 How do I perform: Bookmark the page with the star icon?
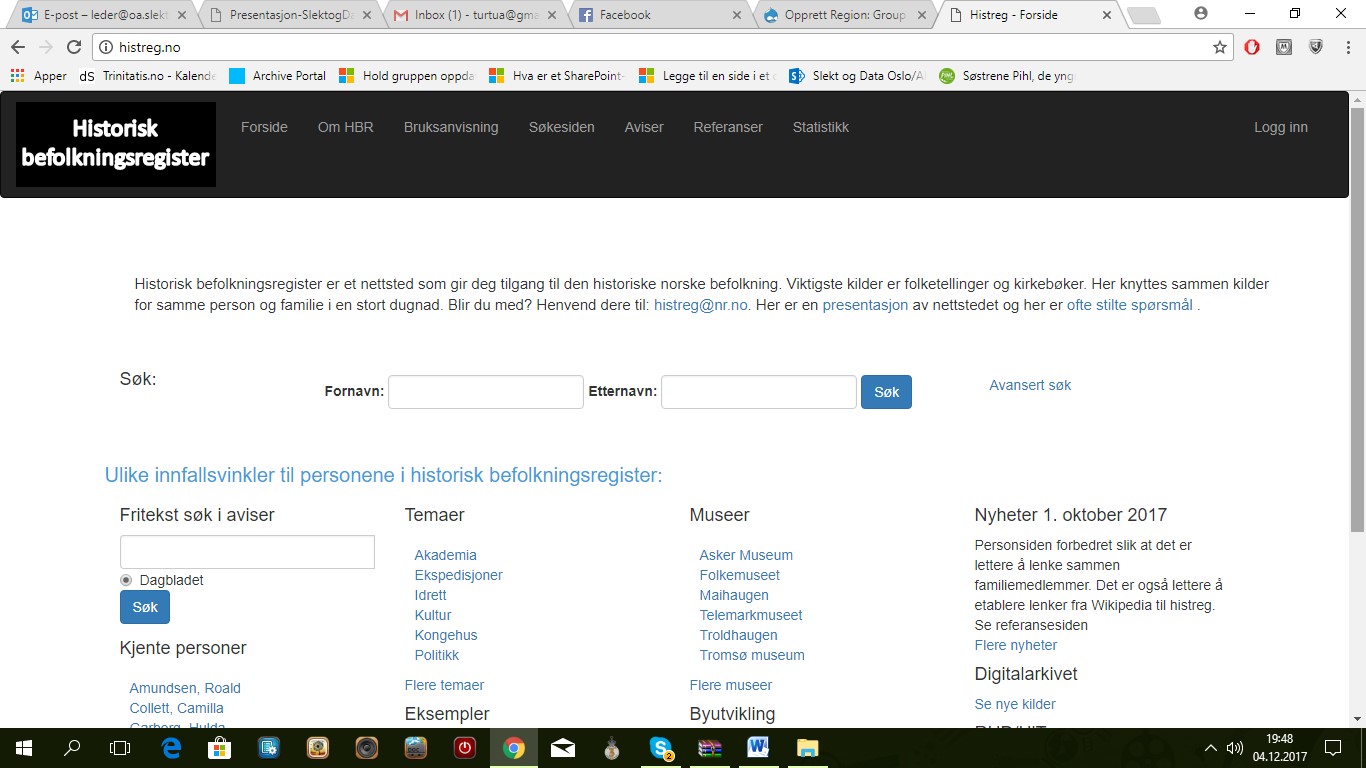[1219, 47]
